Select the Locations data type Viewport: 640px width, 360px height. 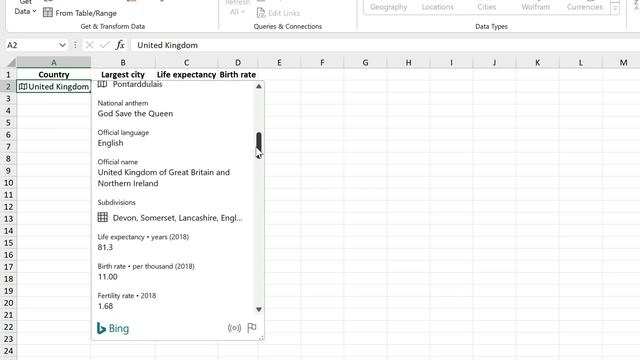[438, 7]
